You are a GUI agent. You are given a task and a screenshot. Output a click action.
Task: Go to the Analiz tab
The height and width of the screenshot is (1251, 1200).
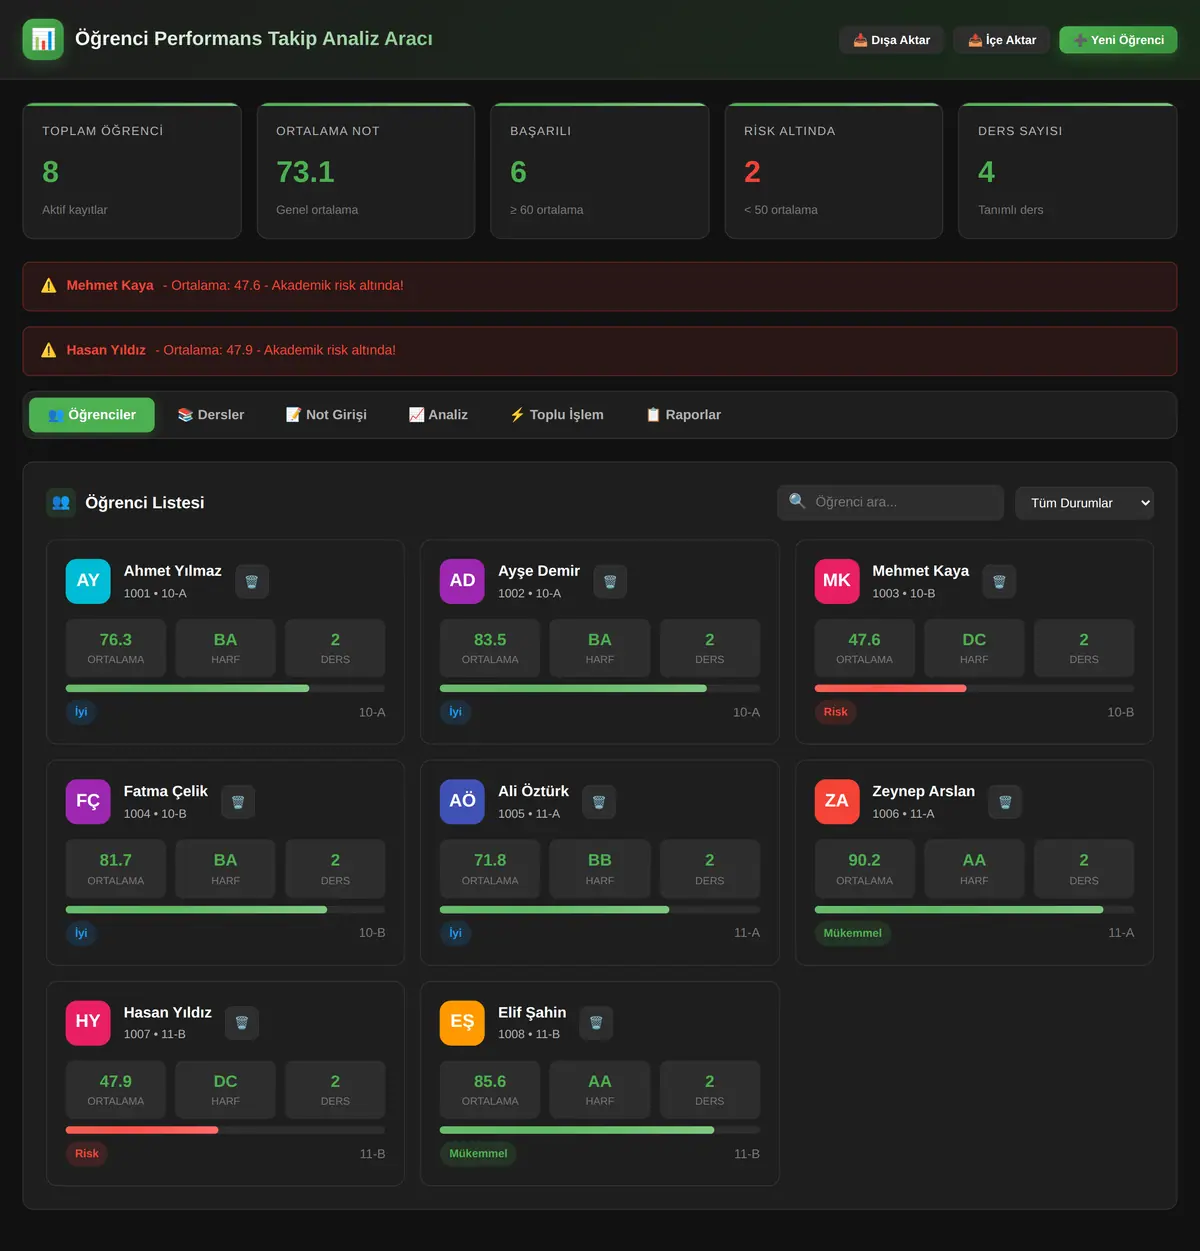pos(438,415)
